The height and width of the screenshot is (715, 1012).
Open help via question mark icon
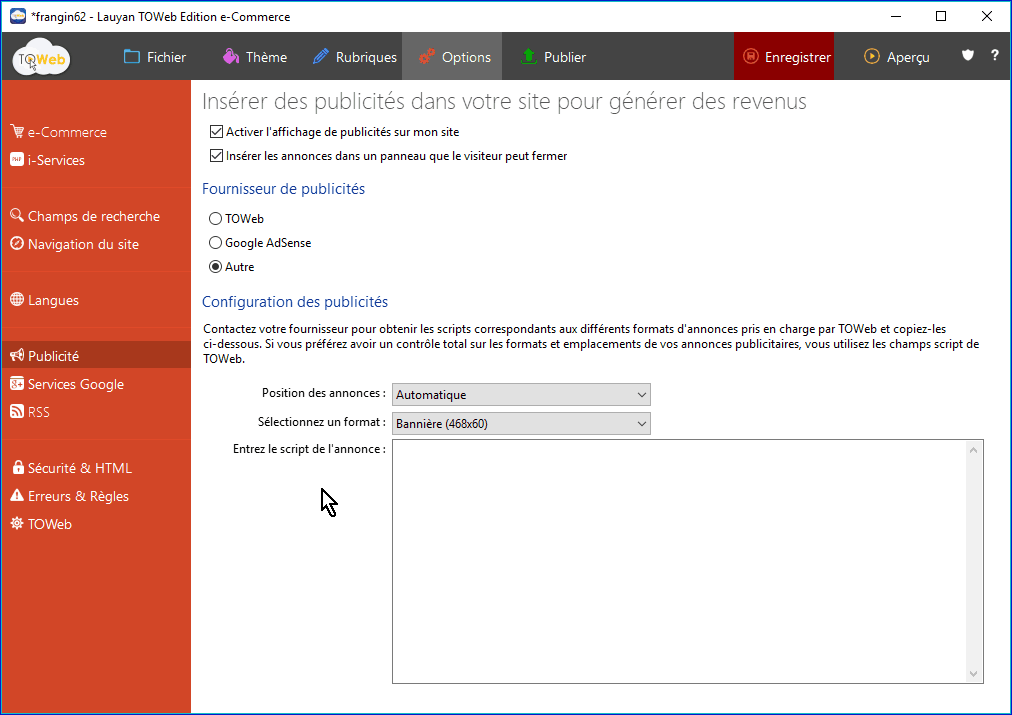click(x=995, y=56)
